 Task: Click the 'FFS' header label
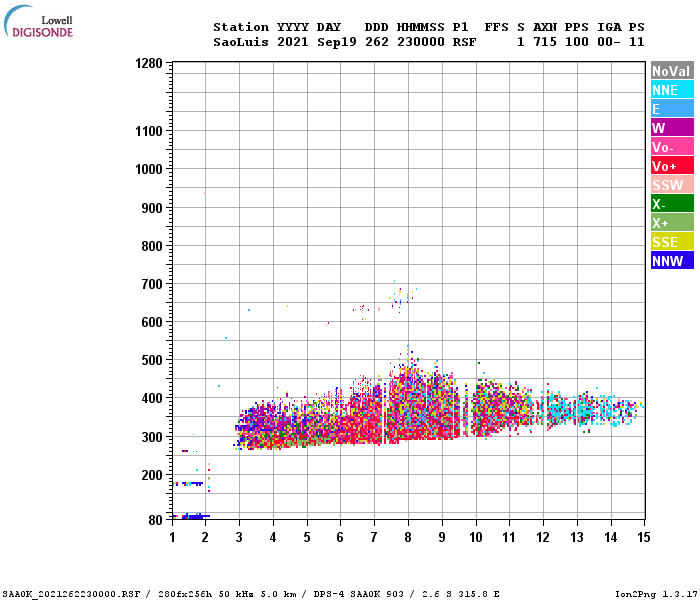[496, 27]
